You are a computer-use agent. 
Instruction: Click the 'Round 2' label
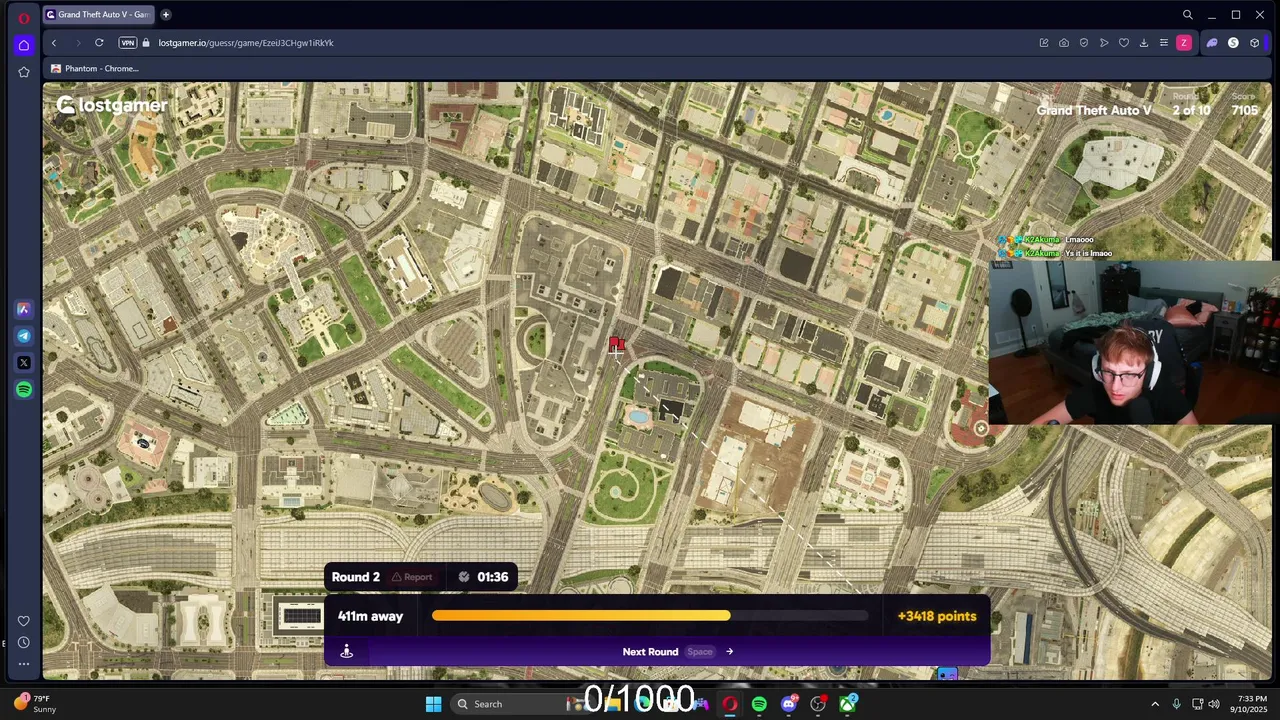pos(356,577)
